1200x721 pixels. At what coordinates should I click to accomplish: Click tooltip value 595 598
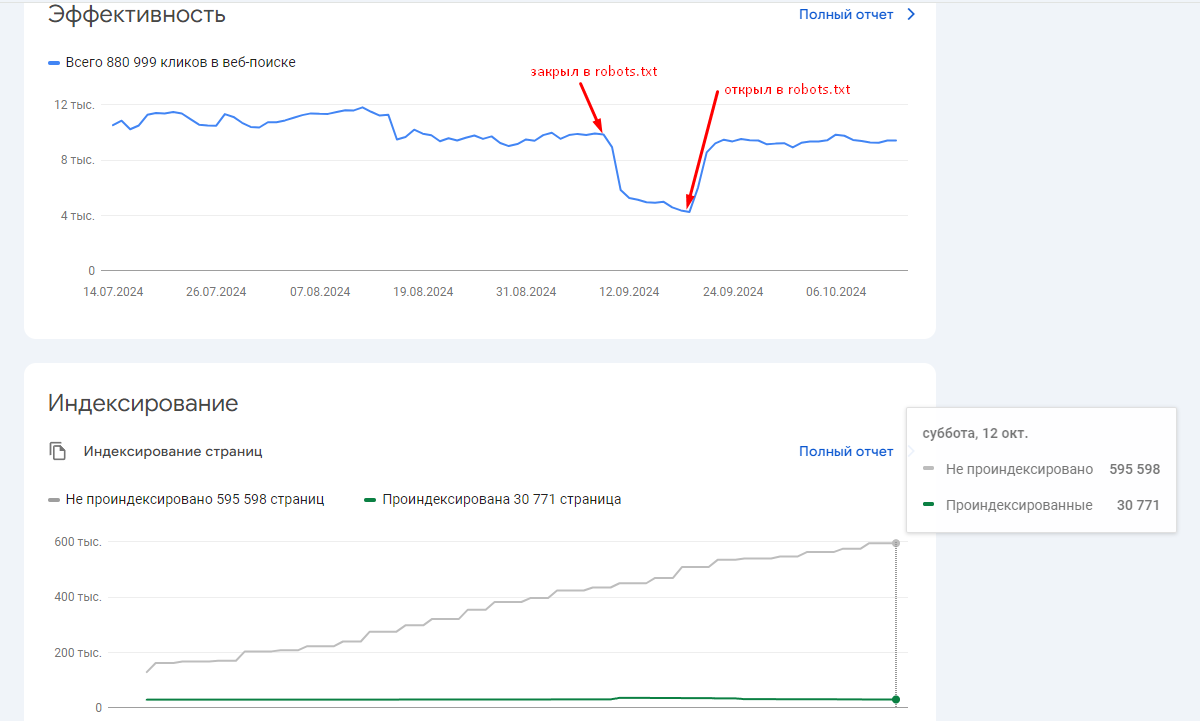point(1135,469)
